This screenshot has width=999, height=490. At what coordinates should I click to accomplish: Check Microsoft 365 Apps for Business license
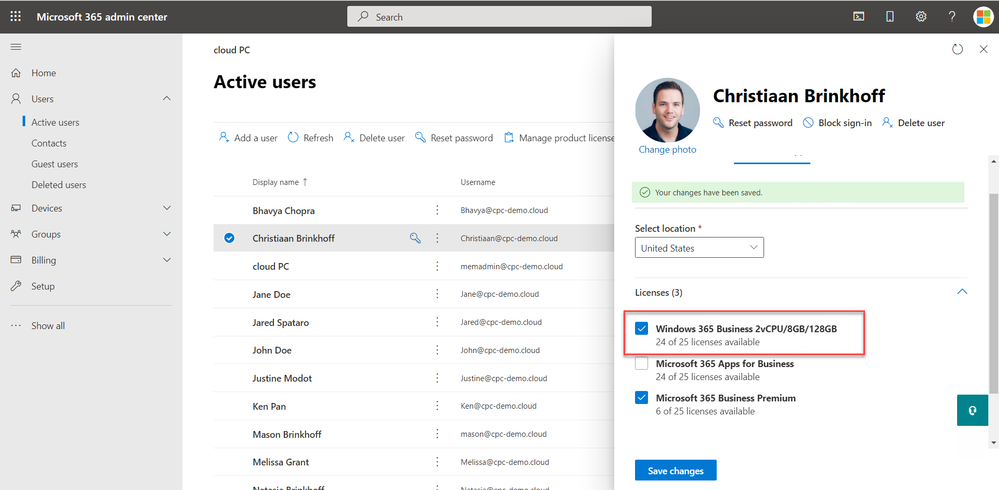(x=642, y=364)
